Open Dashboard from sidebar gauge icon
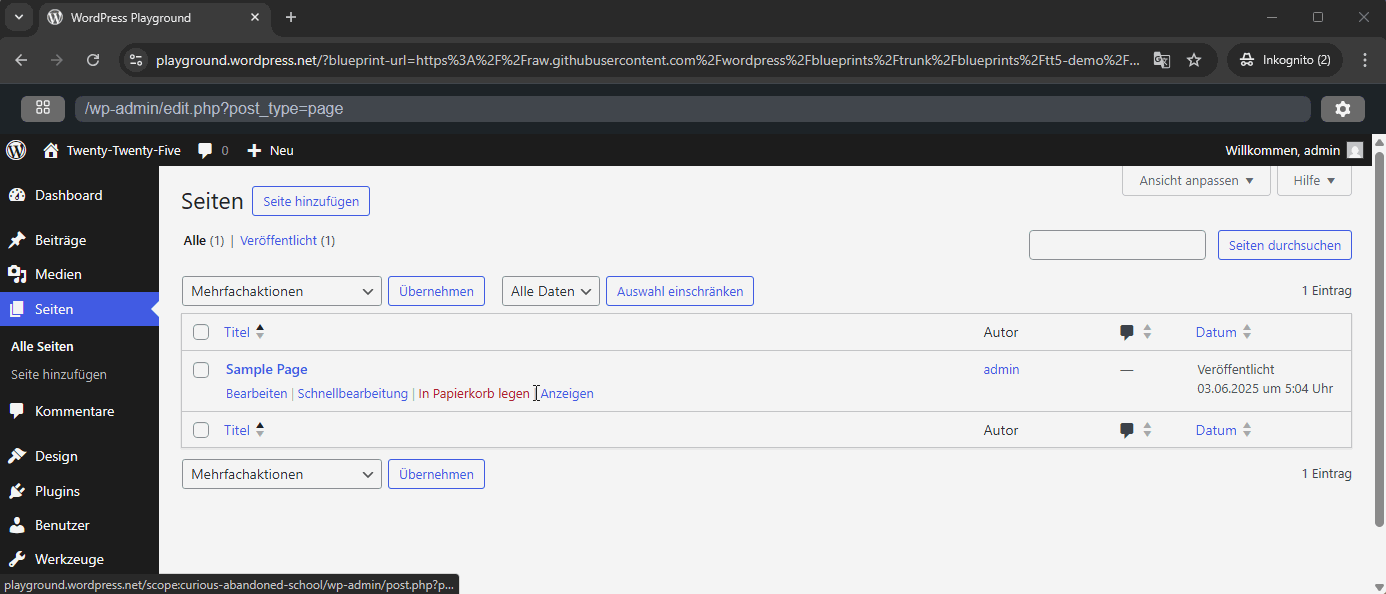Viewport: 1386px width, 594px height. point(16,195)
